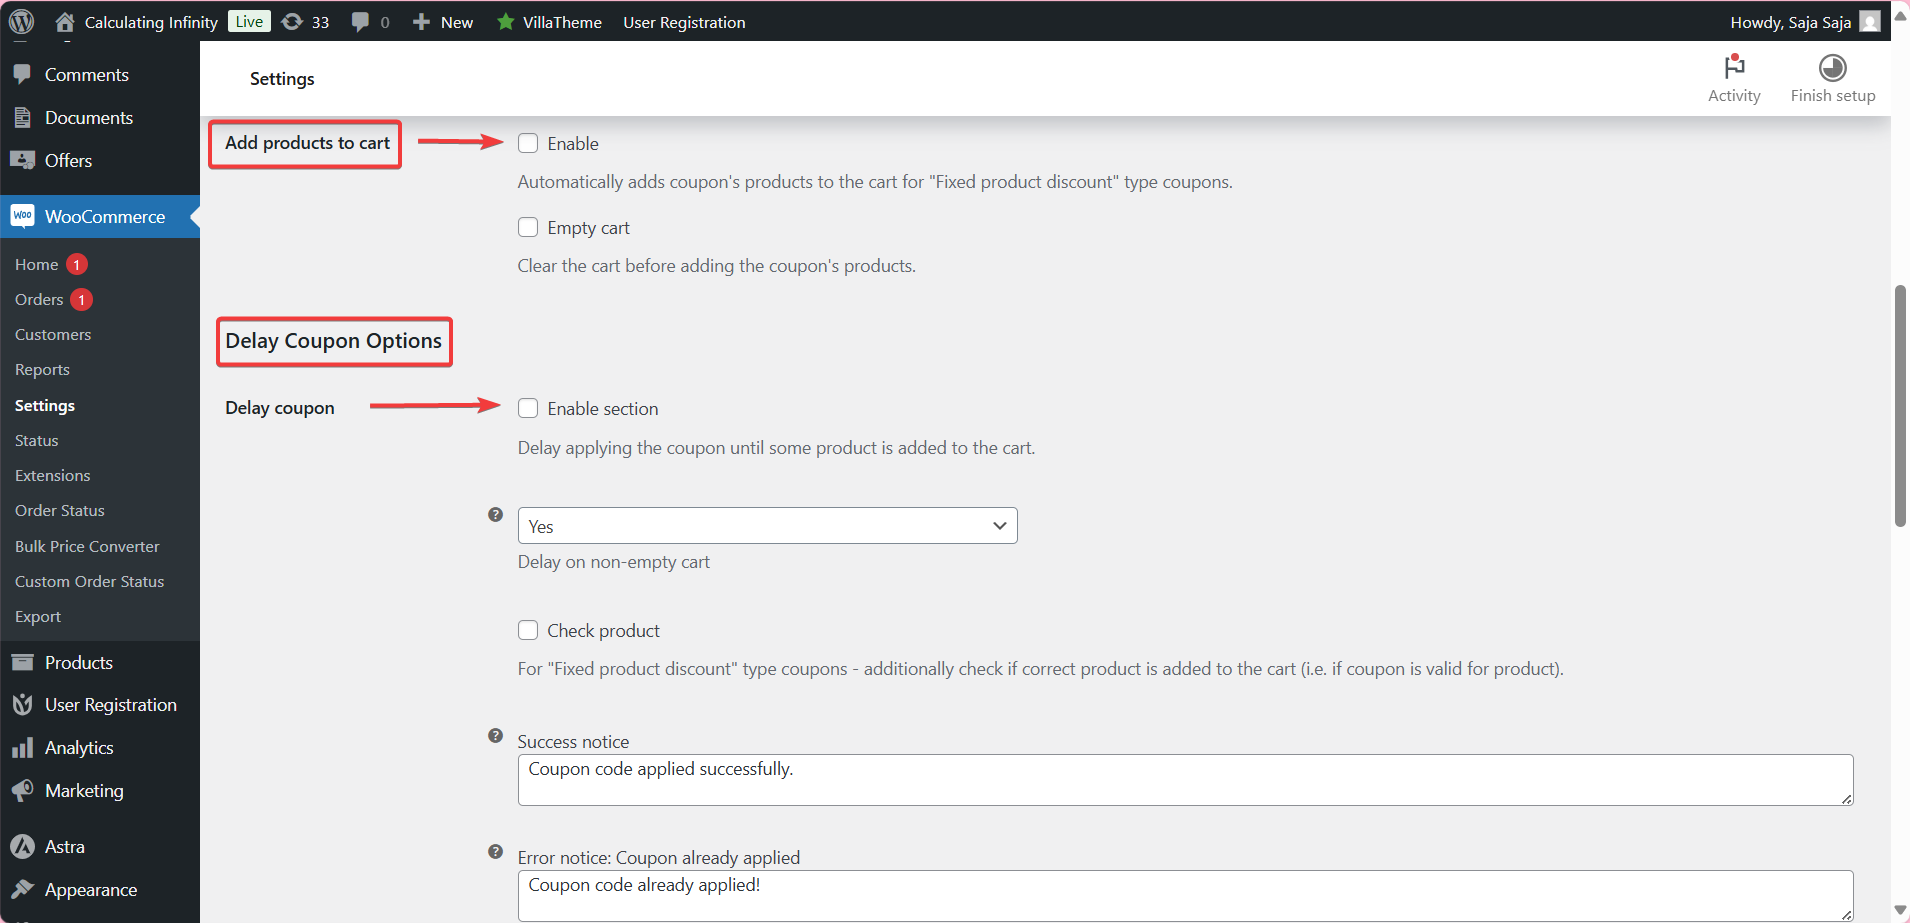The image size is (1910, 923).
Task: Open the updates icon showing 33
Action: click(x=292, y=22)
